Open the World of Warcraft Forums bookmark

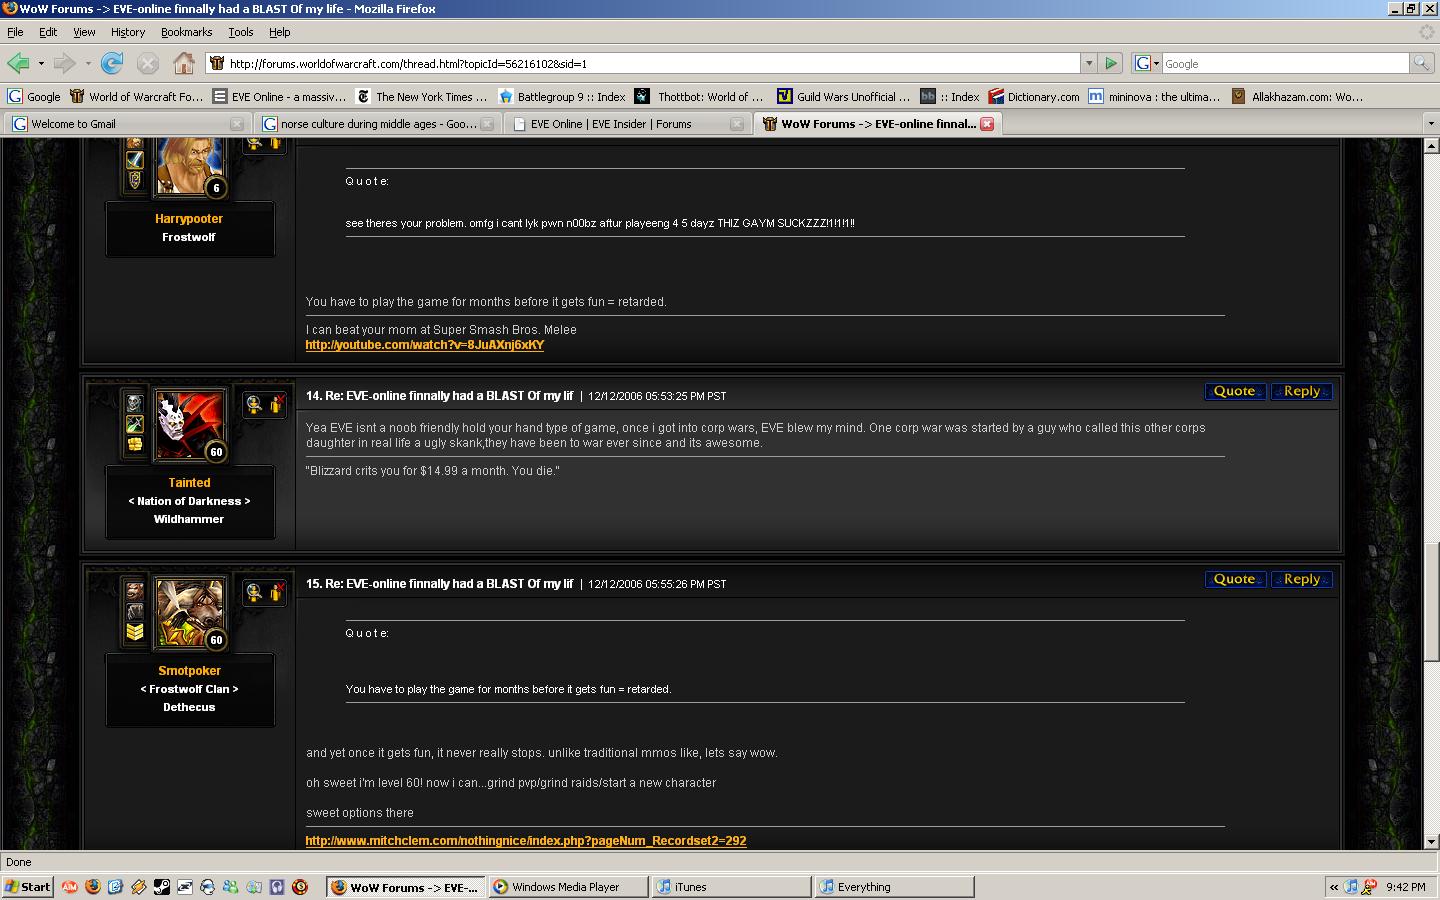pyautogui.click(x=136, y=97)
